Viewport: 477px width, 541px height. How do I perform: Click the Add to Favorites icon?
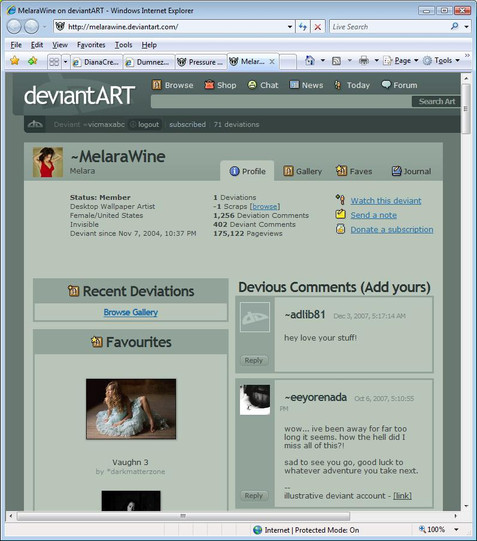coord(33,61)
